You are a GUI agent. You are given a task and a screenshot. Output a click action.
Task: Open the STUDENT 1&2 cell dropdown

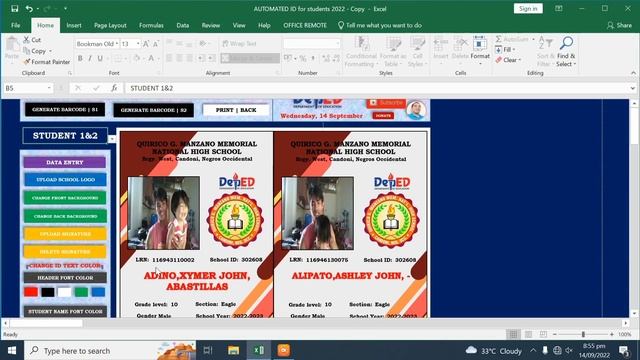pos(111,139)
